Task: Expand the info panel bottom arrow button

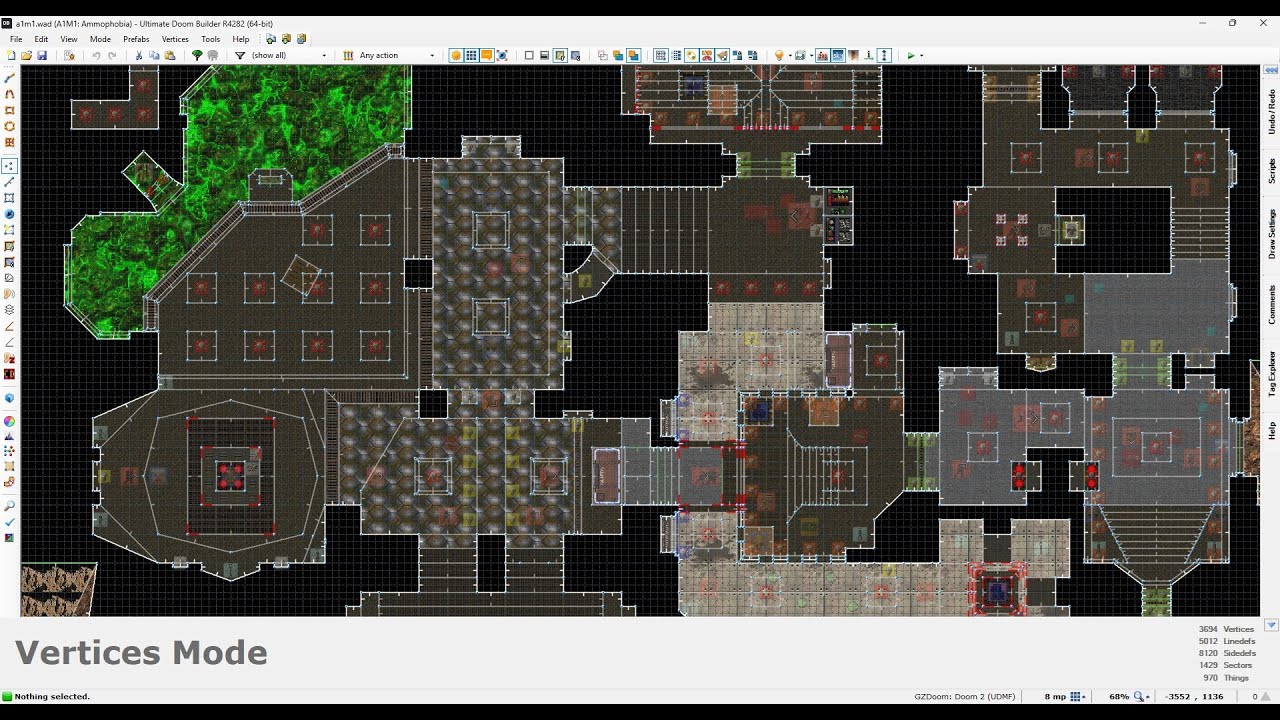Action: [x=1271, y=626]
